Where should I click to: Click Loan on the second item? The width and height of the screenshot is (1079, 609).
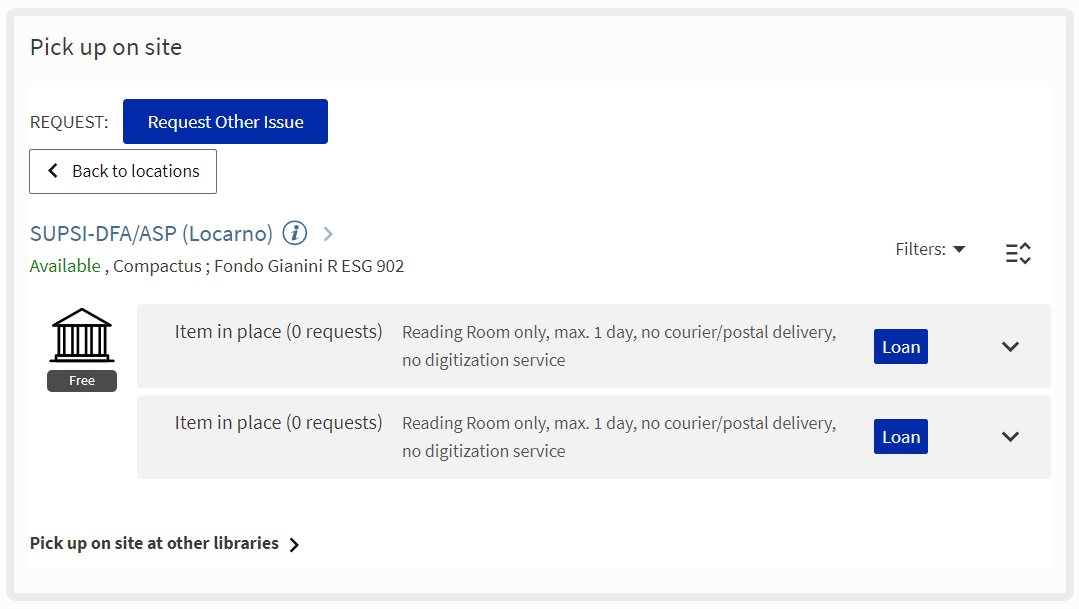coord(900,437)
